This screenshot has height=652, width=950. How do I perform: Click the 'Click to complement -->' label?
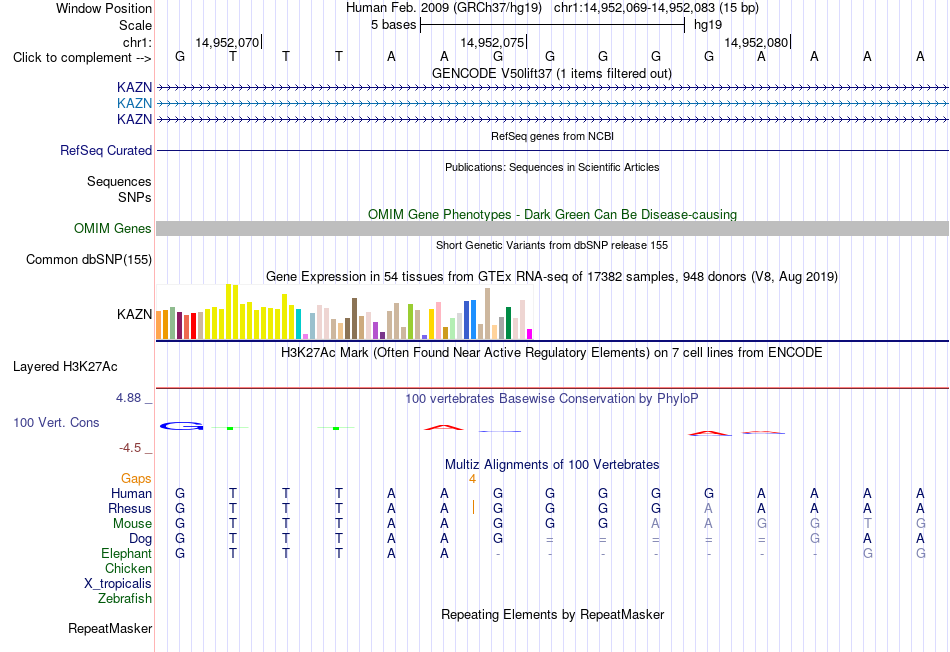(82, 58)
